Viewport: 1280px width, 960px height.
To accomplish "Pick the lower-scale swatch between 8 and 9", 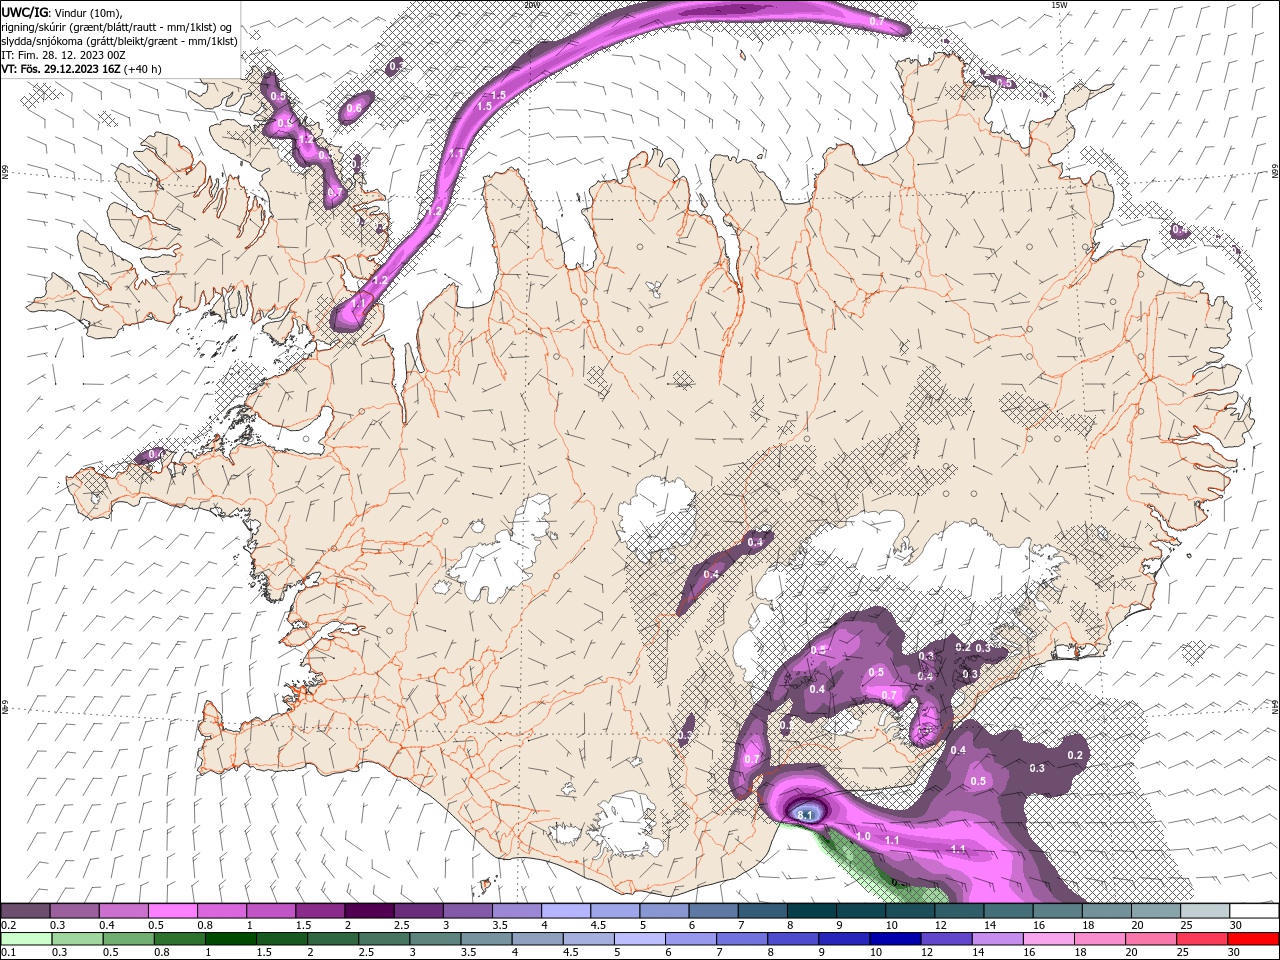I will click(792, 939).
